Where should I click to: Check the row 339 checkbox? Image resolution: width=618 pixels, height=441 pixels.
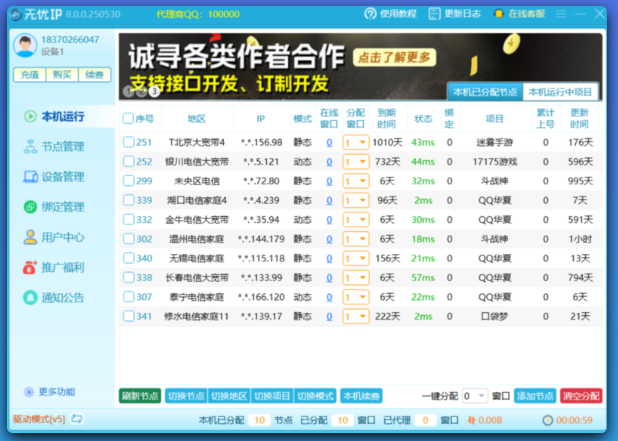click(x=128, y=200)
